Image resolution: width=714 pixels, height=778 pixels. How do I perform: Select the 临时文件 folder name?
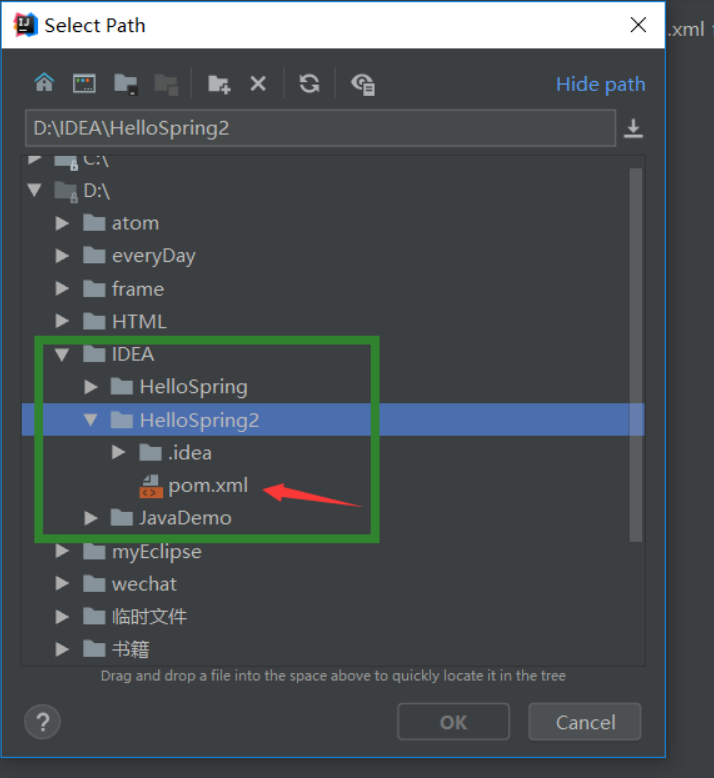click(x=149, y=617)
